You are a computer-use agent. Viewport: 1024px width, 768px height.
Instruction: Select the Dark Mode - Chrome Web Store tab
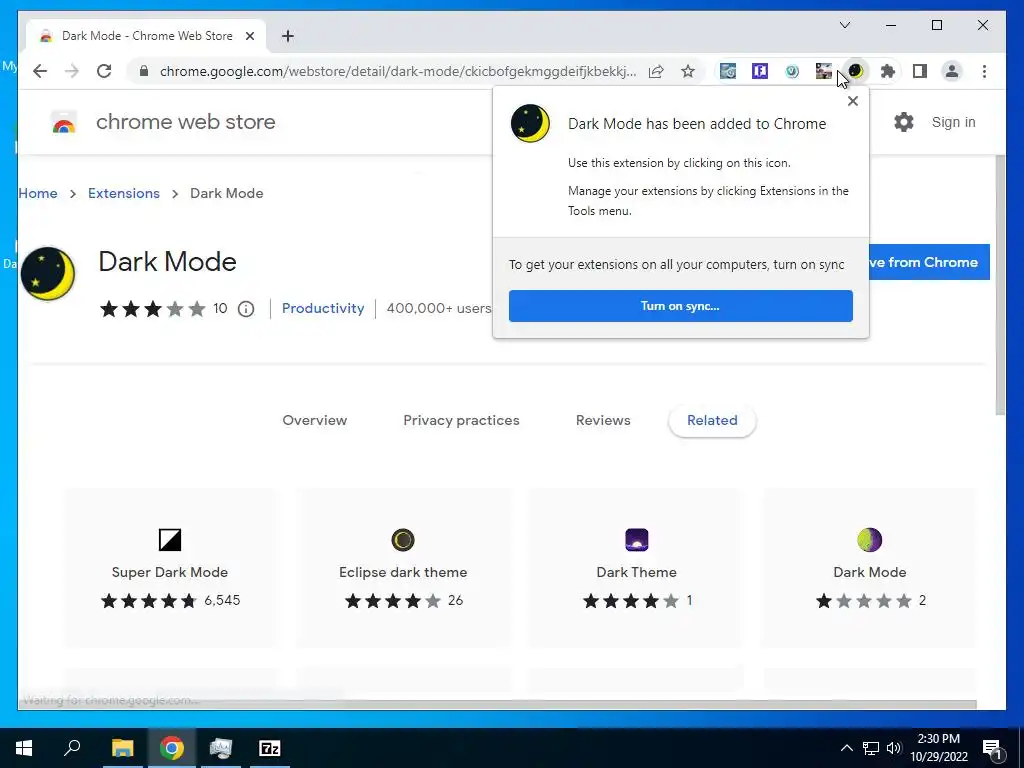(146, 36)
